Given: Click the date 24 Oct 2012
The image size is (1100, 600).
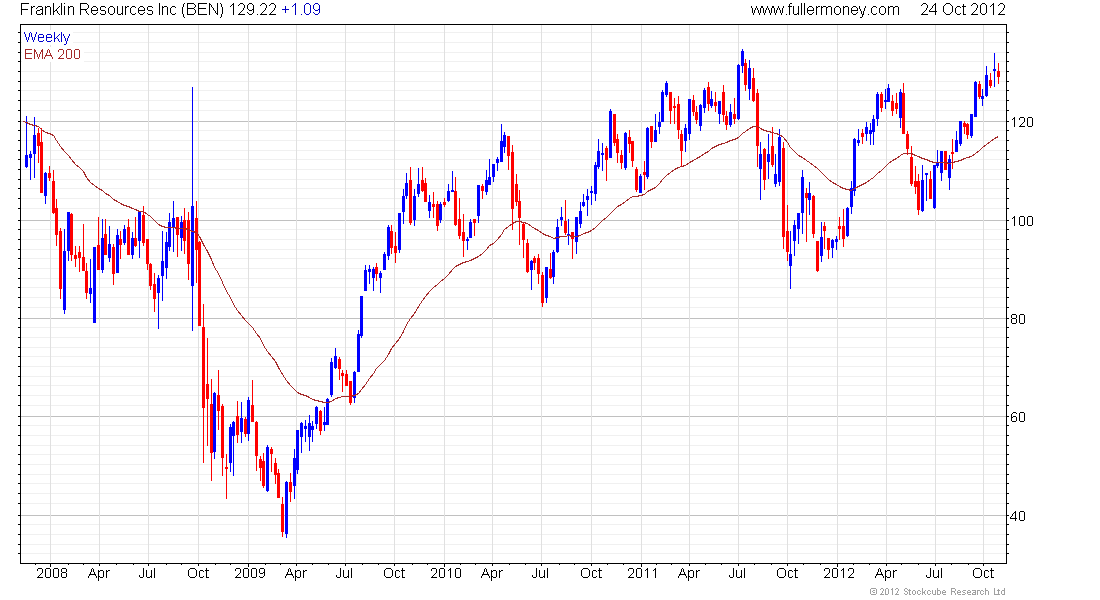Looking at the screenshot, I should (x=962, y=10).
